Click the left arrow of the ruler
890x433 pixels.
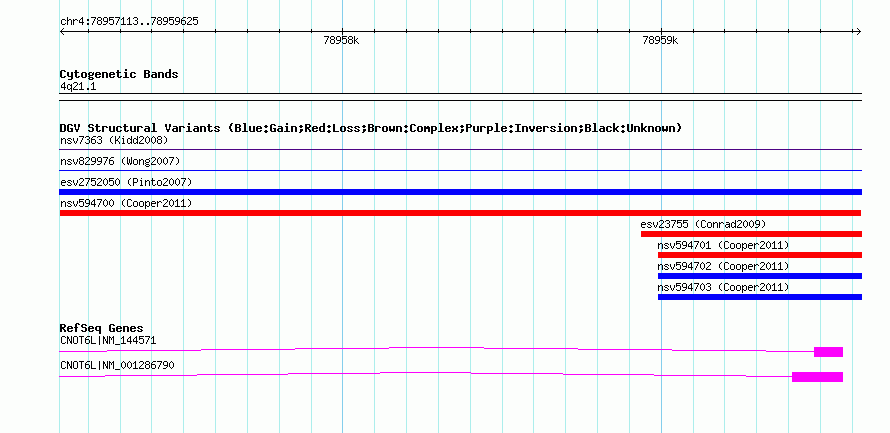(x=62, y=32)
